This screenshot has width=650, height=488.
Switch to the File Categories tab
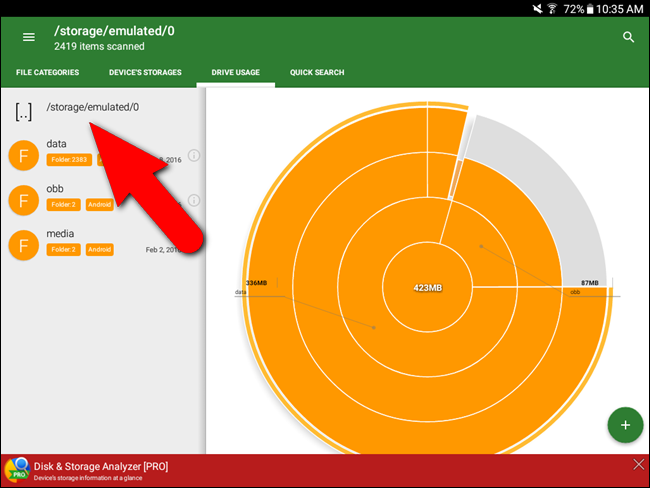(x=48, y=73)
